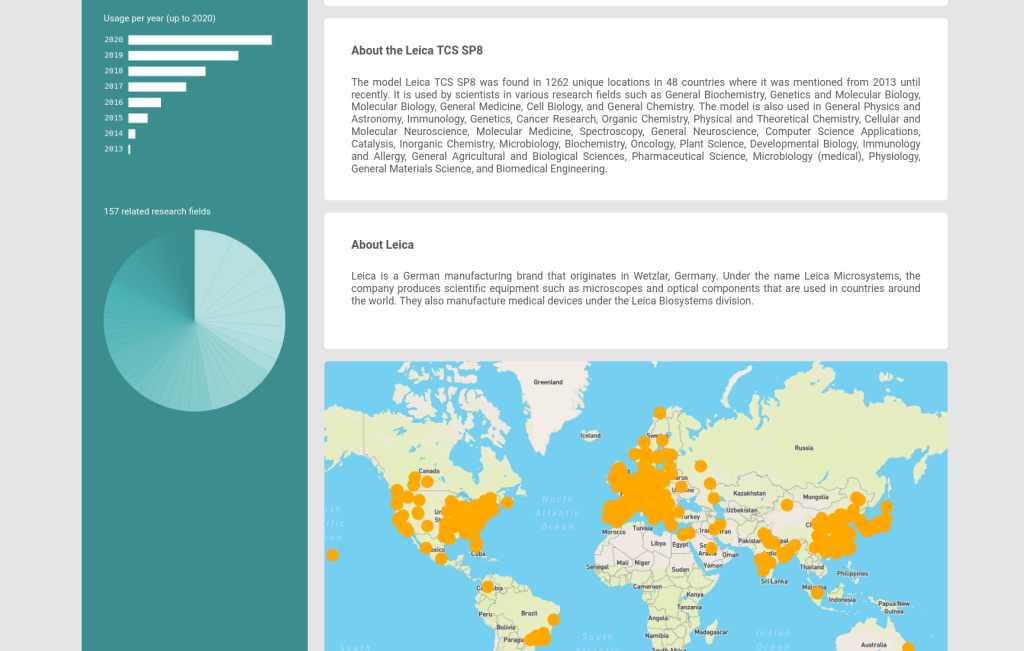1024x651 pixels.
Task: Click the Leica company description paragraph
Action: click(635, 289)
